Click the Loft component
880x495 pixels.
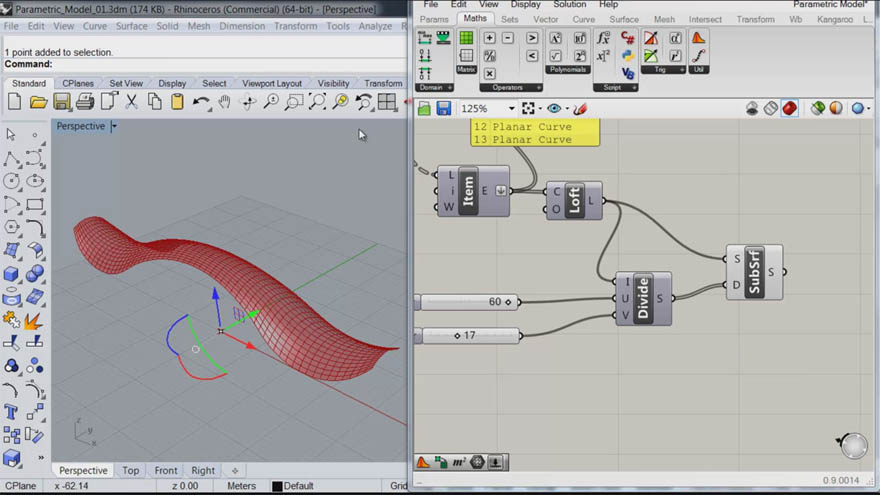point(574,200)
